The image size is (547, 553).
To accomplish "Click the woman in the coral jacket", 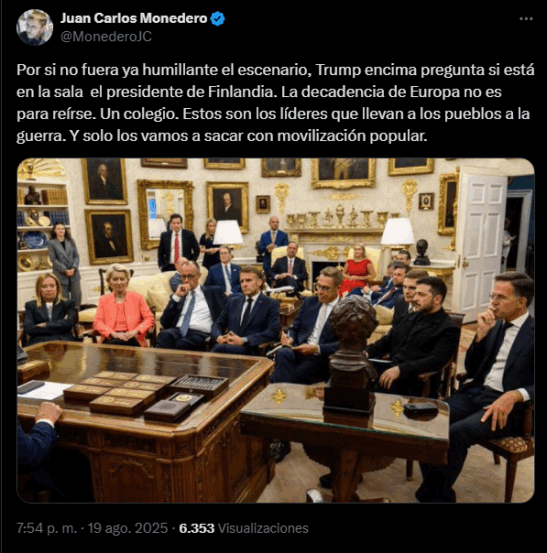I will 123,305.
